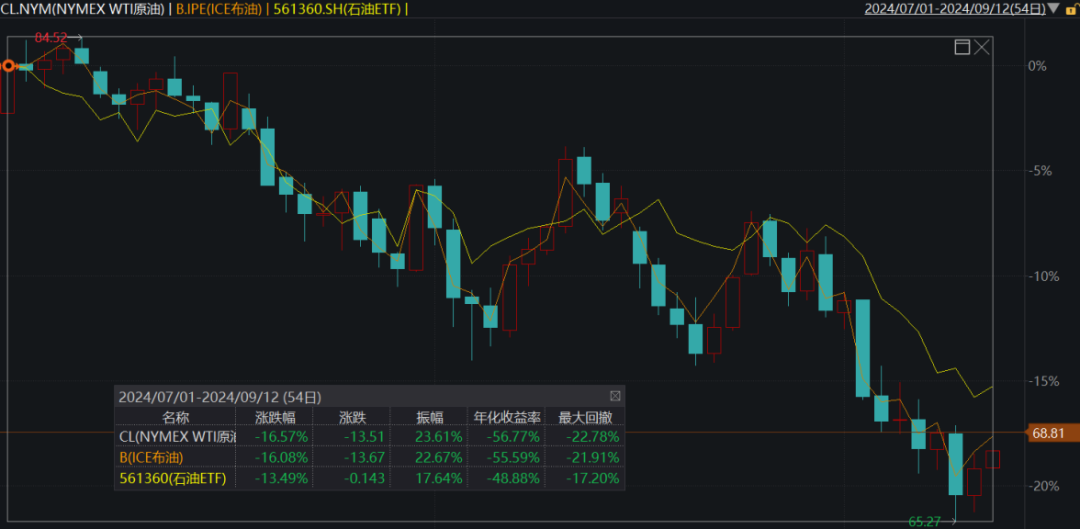Click the -17.20% max drawdown cell

(x=592, y=478)
